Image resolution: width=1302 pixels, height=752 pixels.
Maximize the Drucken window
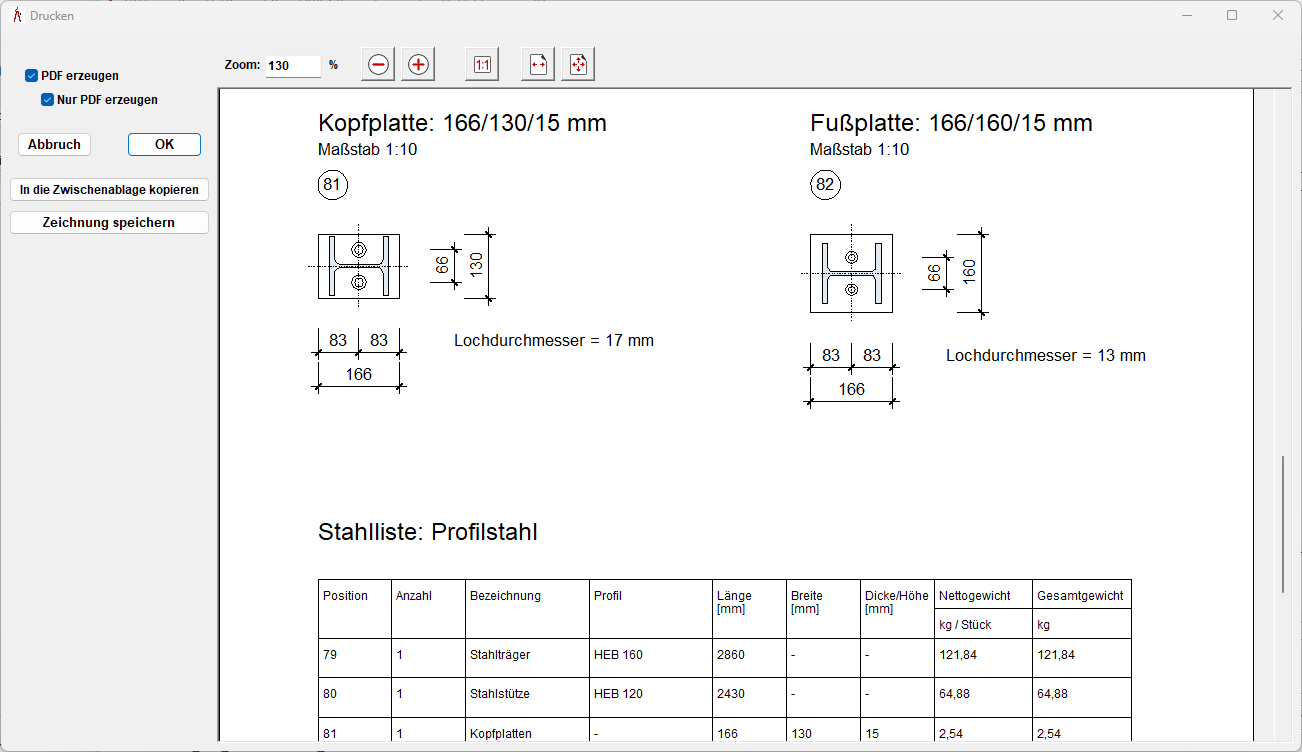1232,16
